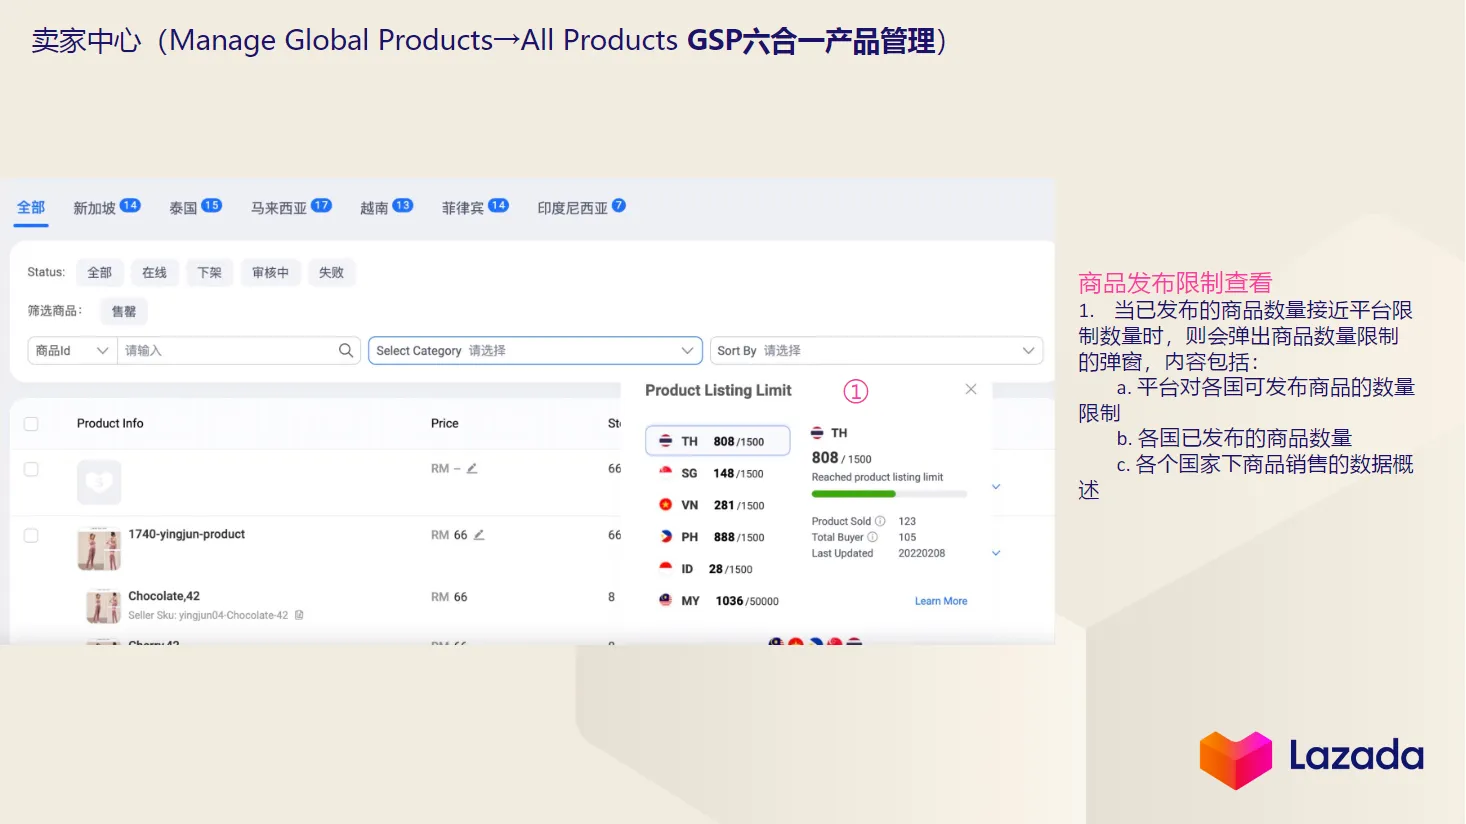Select the TH Thailand flag icon
Screen dimensions: 1466x824
(x=666, y=440)
